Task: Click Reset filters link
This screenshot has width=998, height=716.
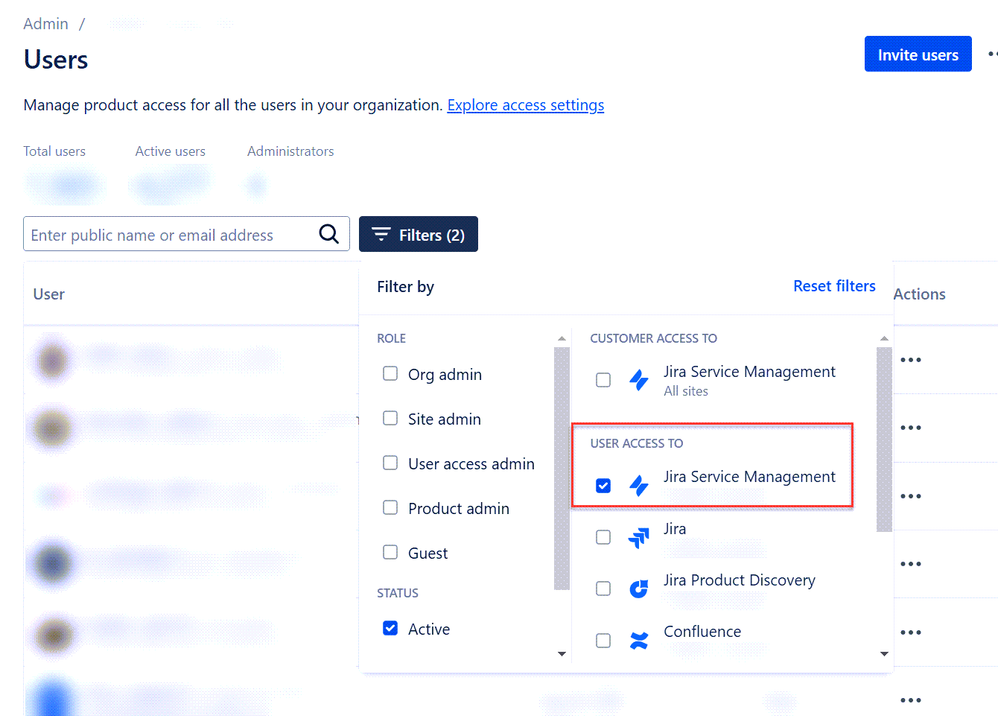Action: pyautogui.click(x=834, y=286)
